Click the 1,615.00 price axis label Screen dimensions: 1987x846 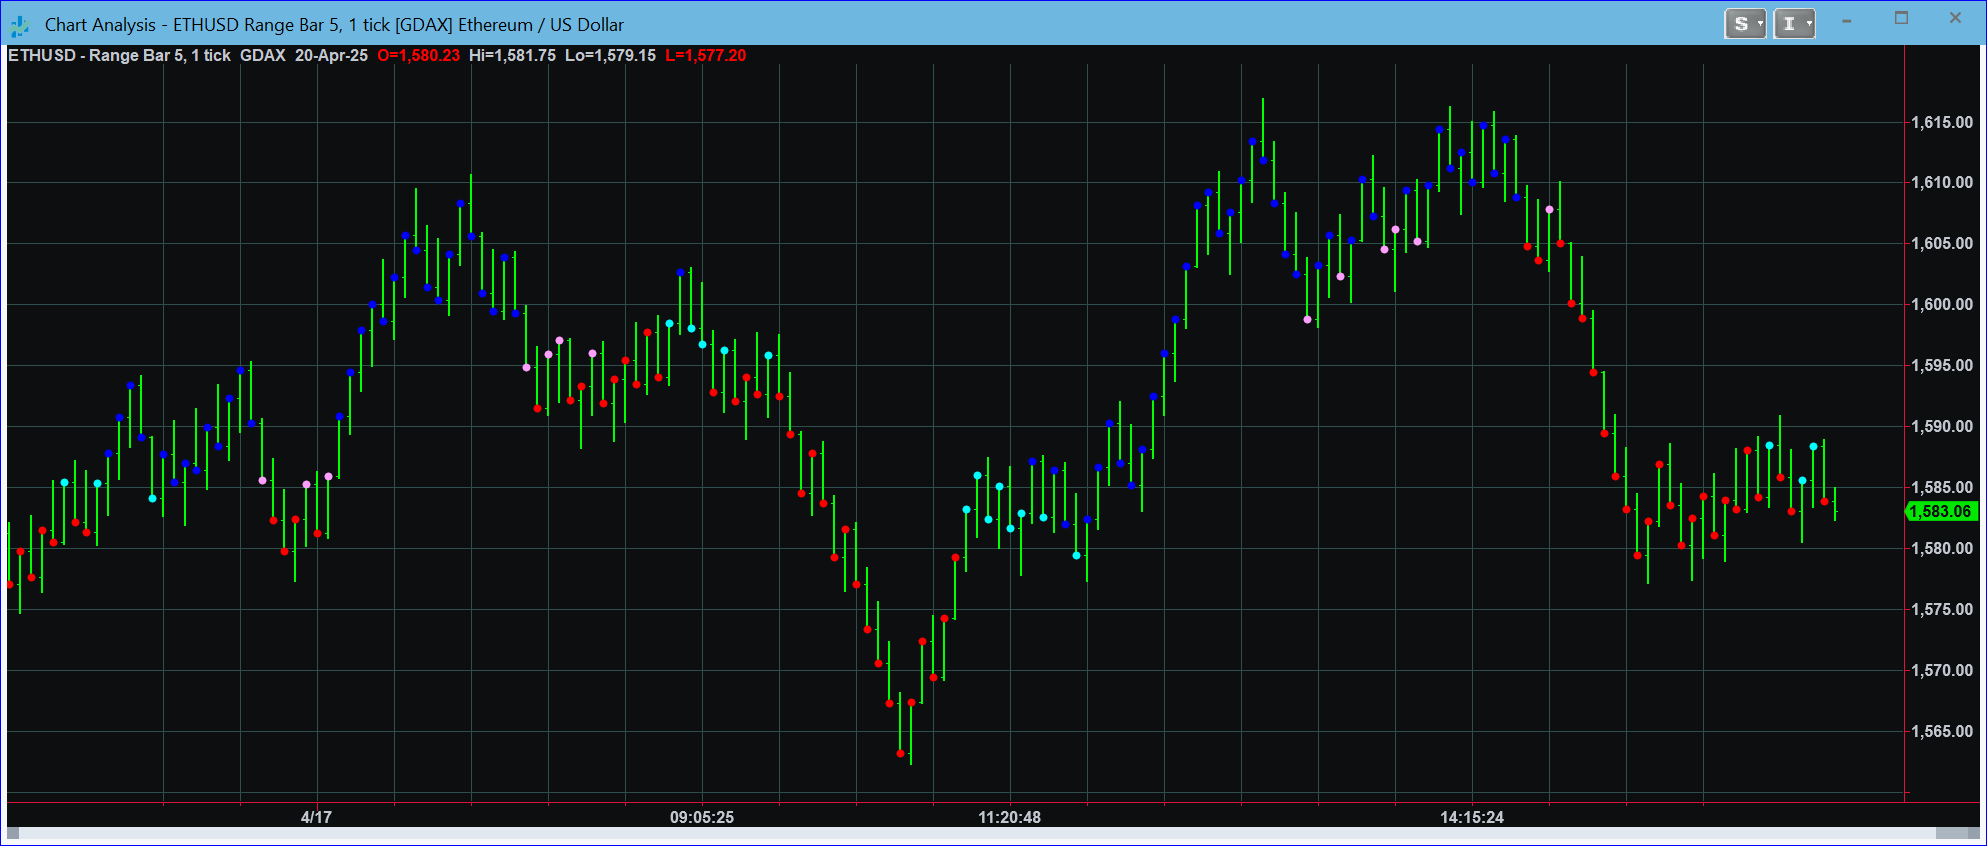[x=1942, y=123]
